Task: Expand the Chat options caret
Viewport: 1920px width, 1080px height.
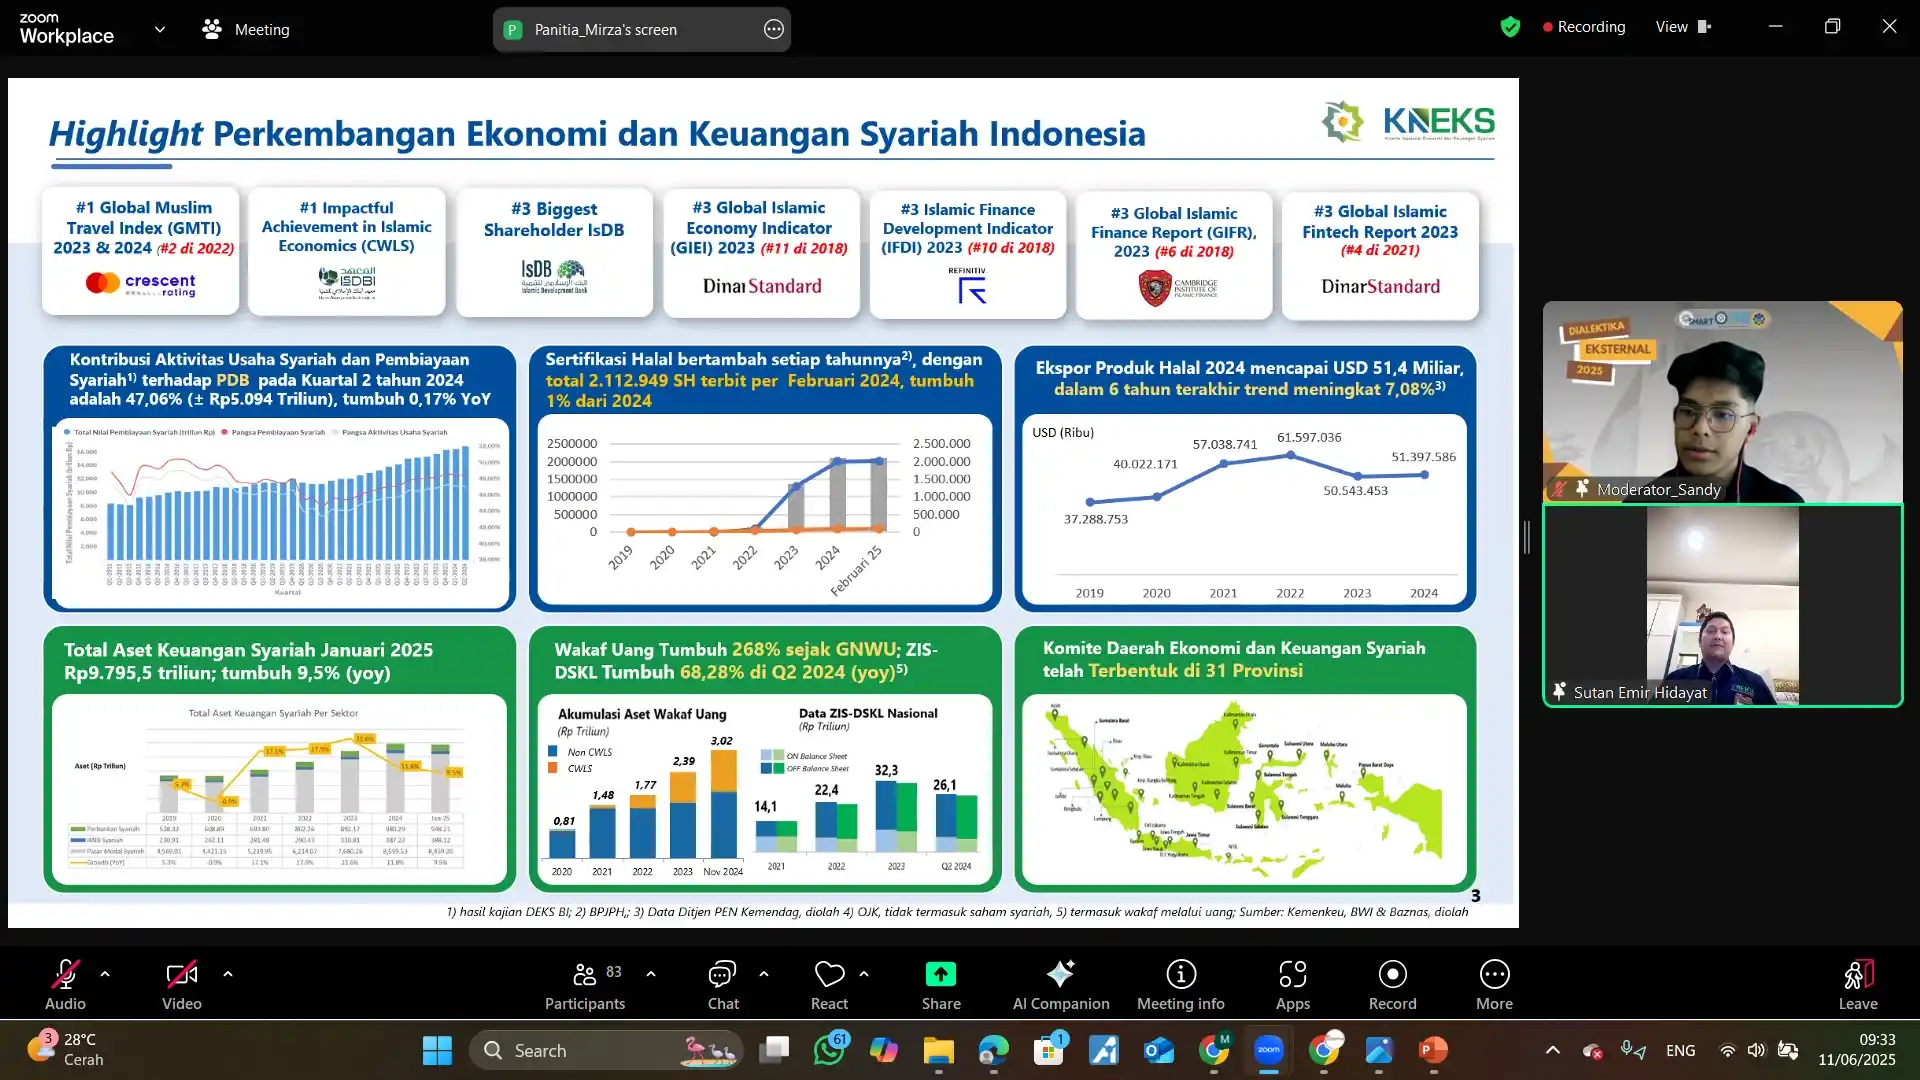Action: 764,974
